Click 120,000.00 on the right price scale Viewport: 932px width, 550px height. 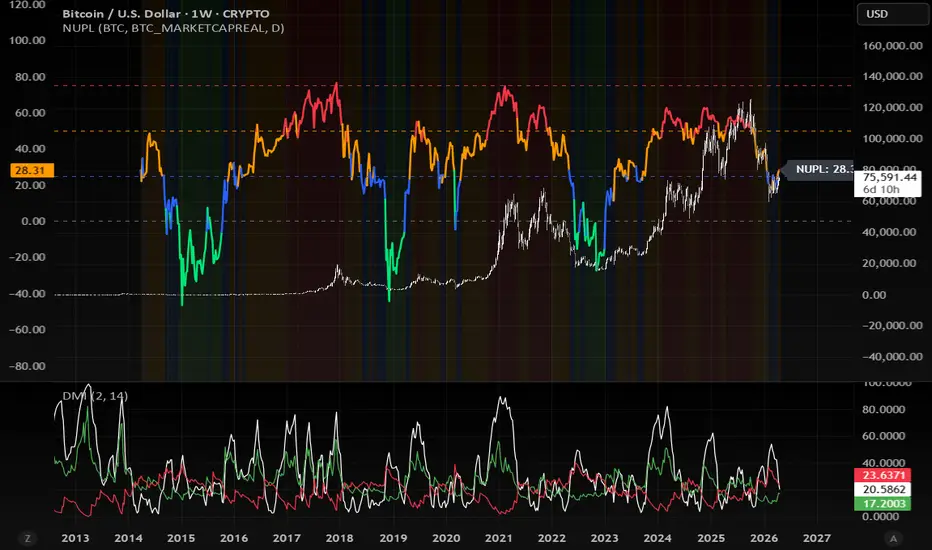coord(892,108)
